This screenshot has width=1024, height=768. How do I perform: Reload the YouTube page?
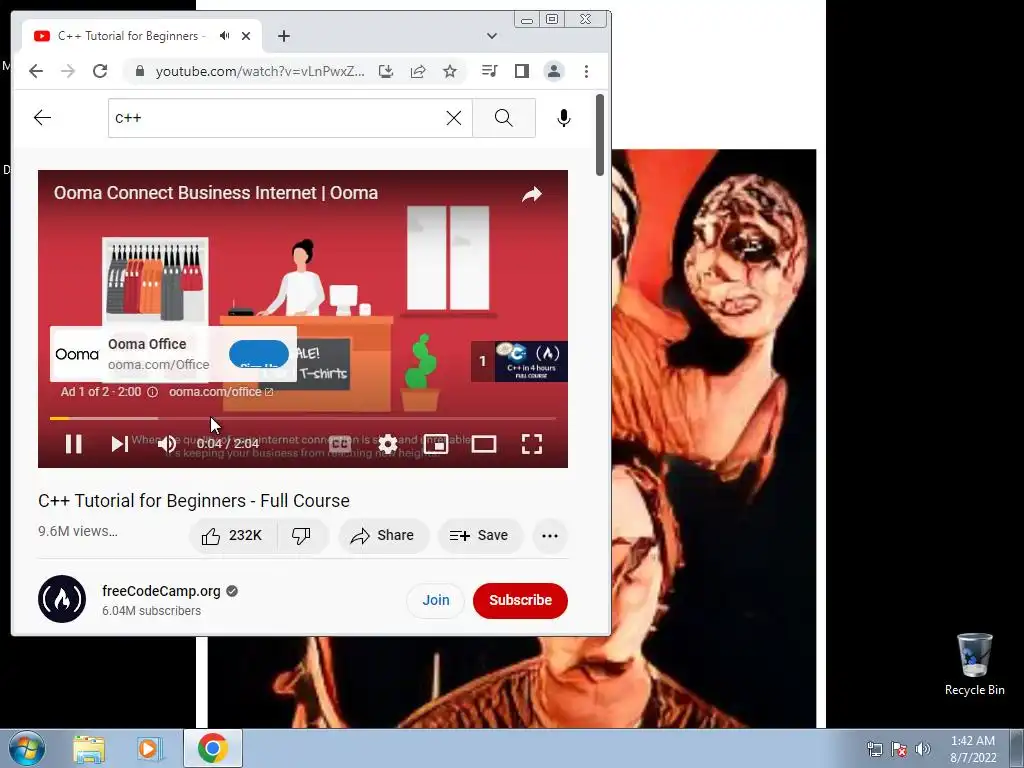(x=100, y=71)
